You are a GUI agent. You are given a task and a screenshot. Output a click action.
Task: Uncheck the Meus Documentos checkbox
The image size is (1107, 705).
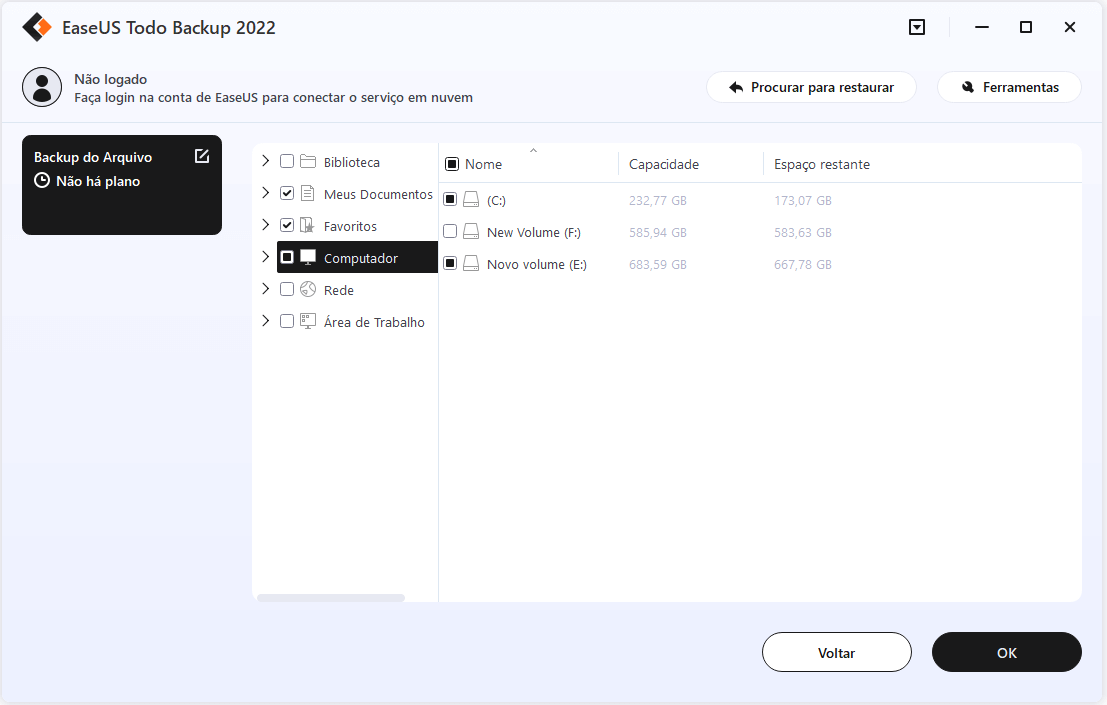pos(287,193)
